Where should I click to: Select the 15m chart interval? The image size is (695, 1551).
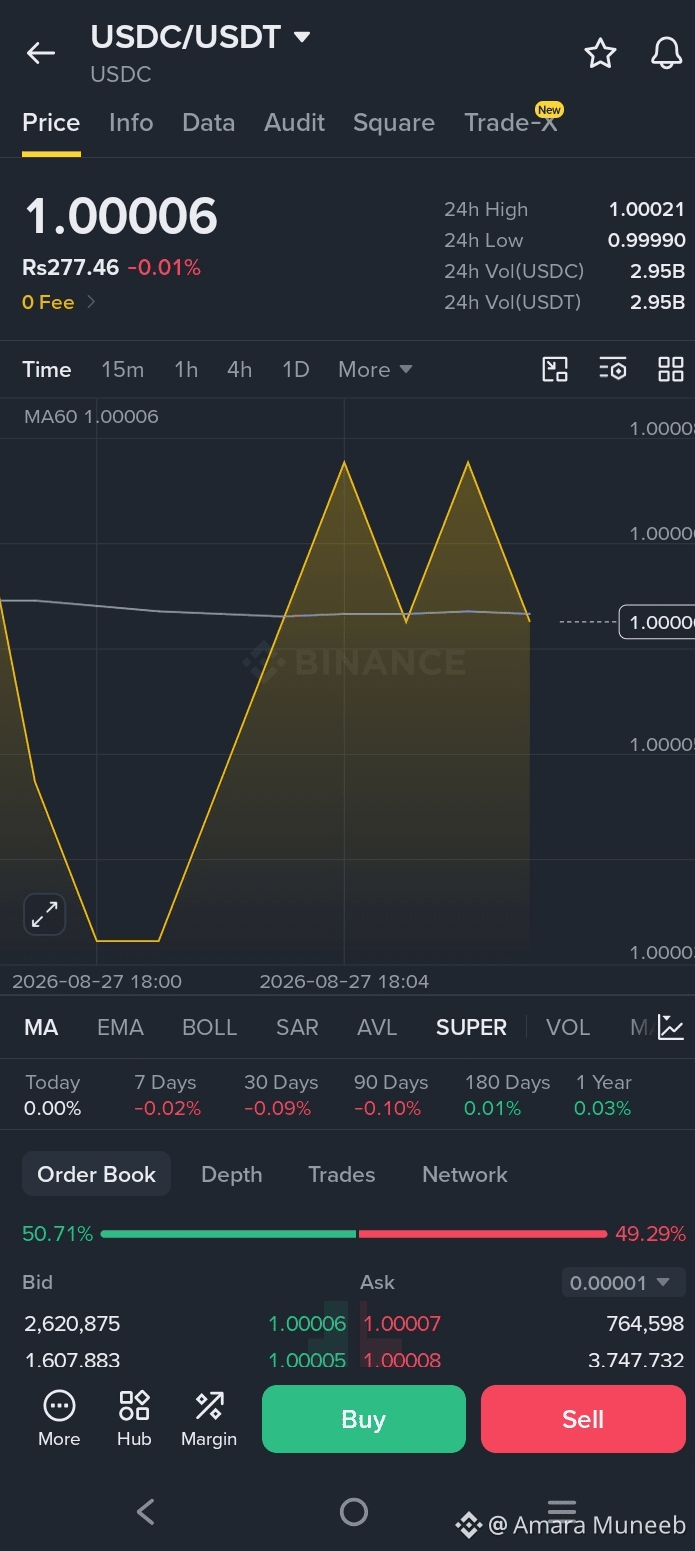[123, 369]
